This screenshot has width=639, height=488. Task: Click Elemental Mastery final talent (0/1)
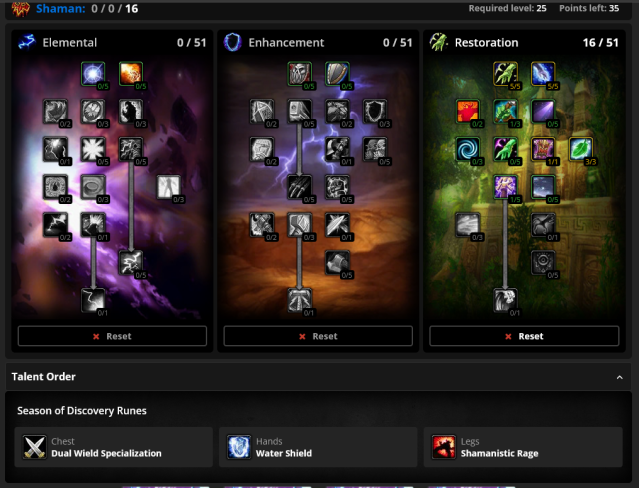click(x=93, y=300)
